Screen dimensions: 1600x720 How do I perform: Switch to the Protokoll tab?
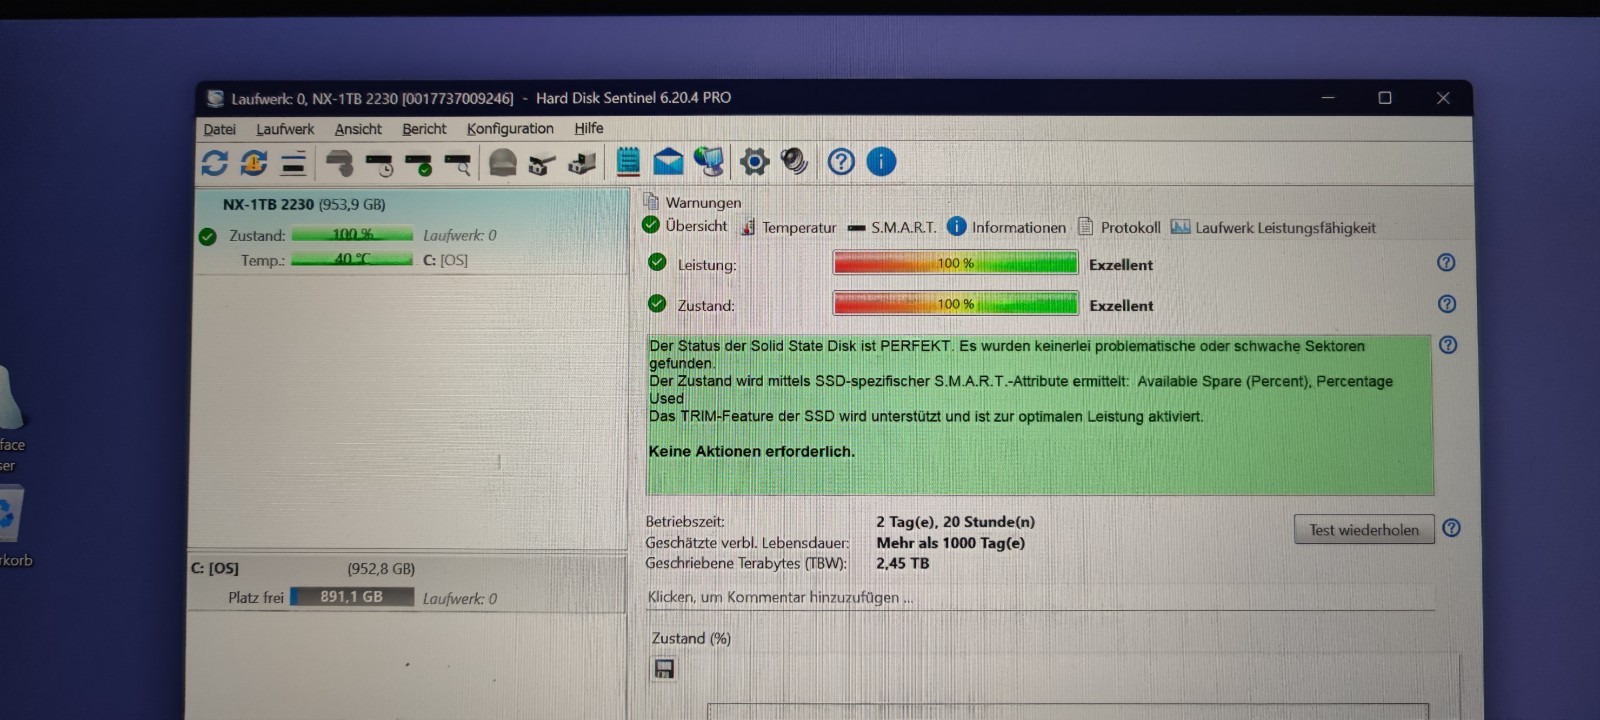(1119, 227)
